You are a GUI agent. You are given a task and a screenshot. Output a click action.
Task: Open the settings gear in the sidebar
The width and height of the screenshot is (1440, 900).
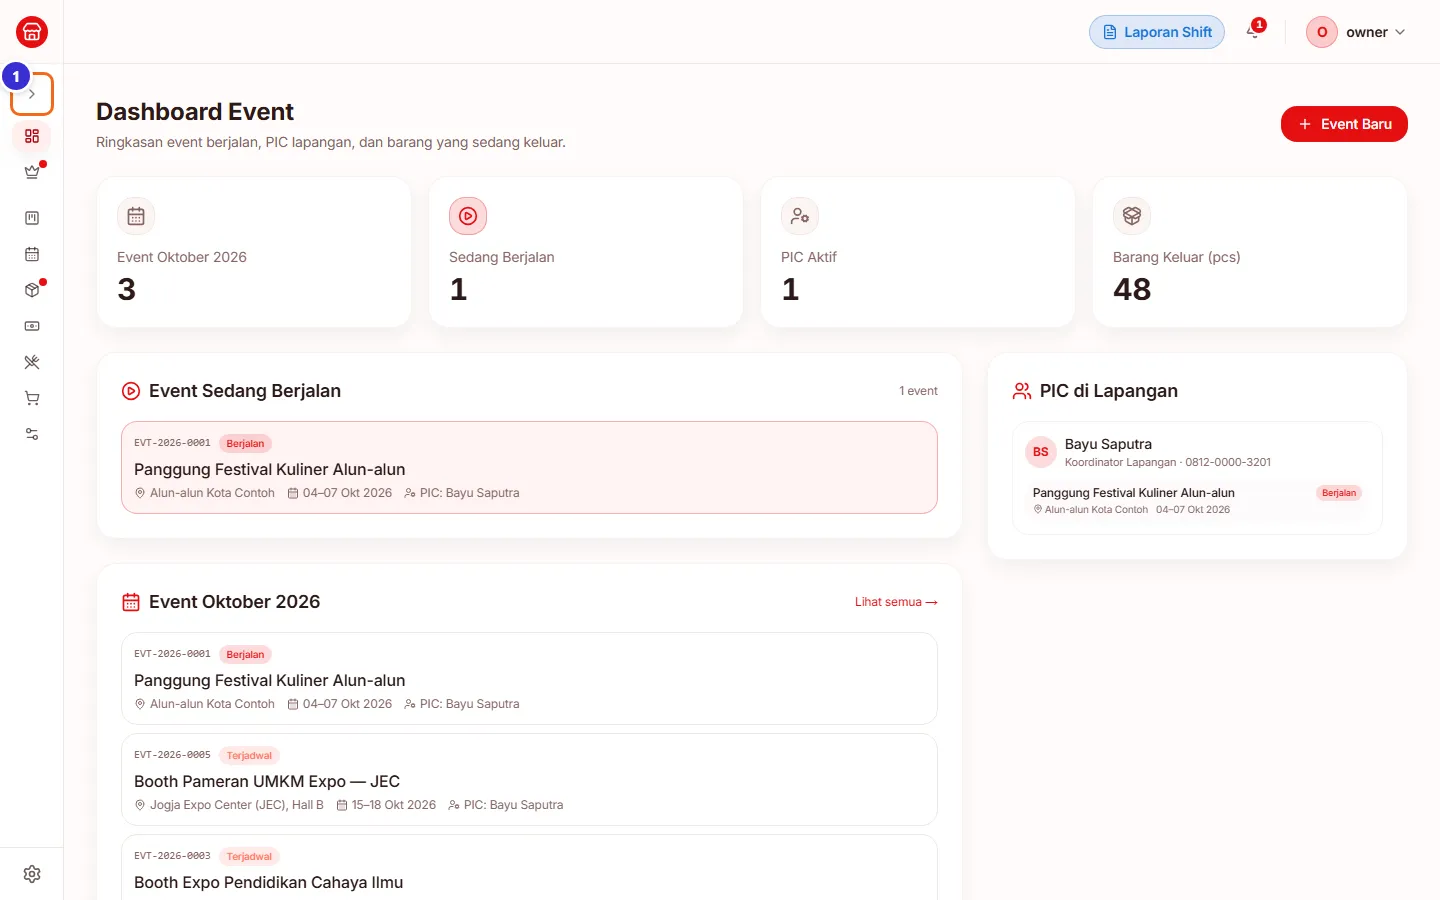[x=32, y=874]
